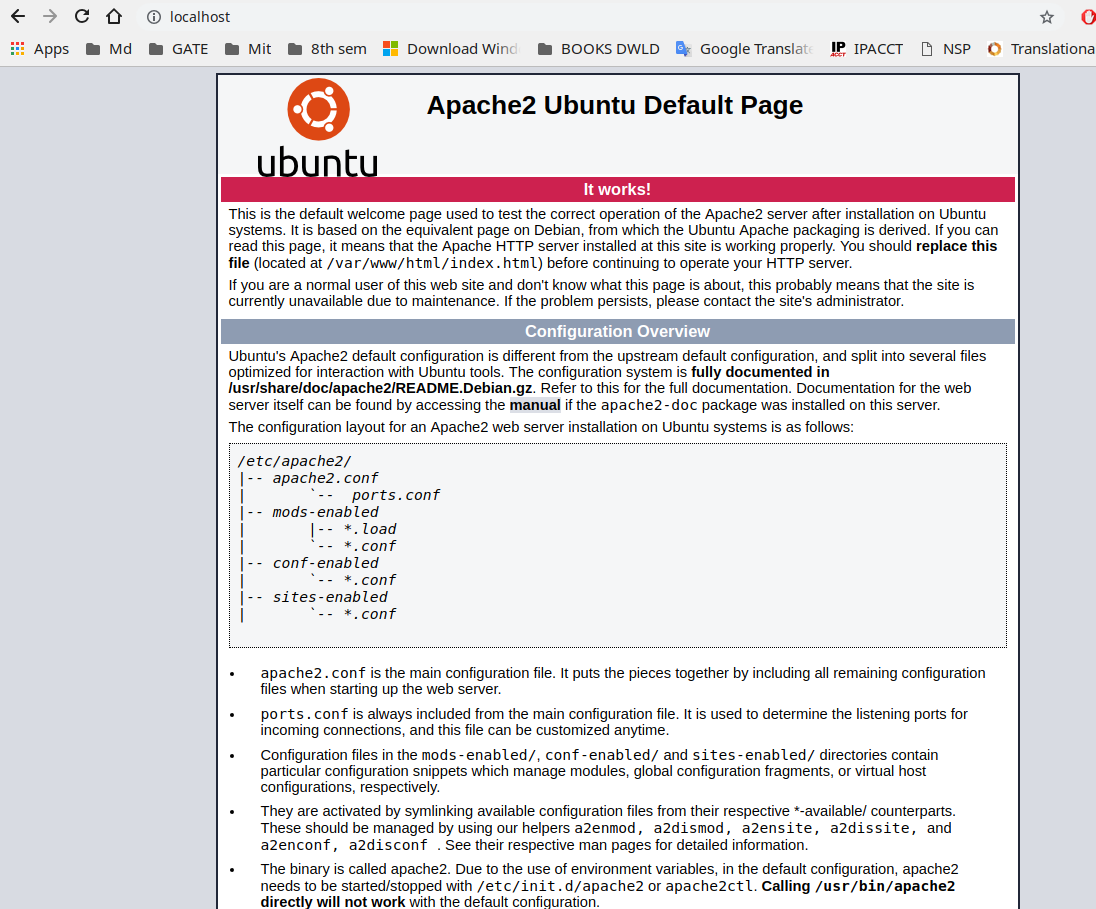Open the IPACCT bookmark

(x=867, y=49)
